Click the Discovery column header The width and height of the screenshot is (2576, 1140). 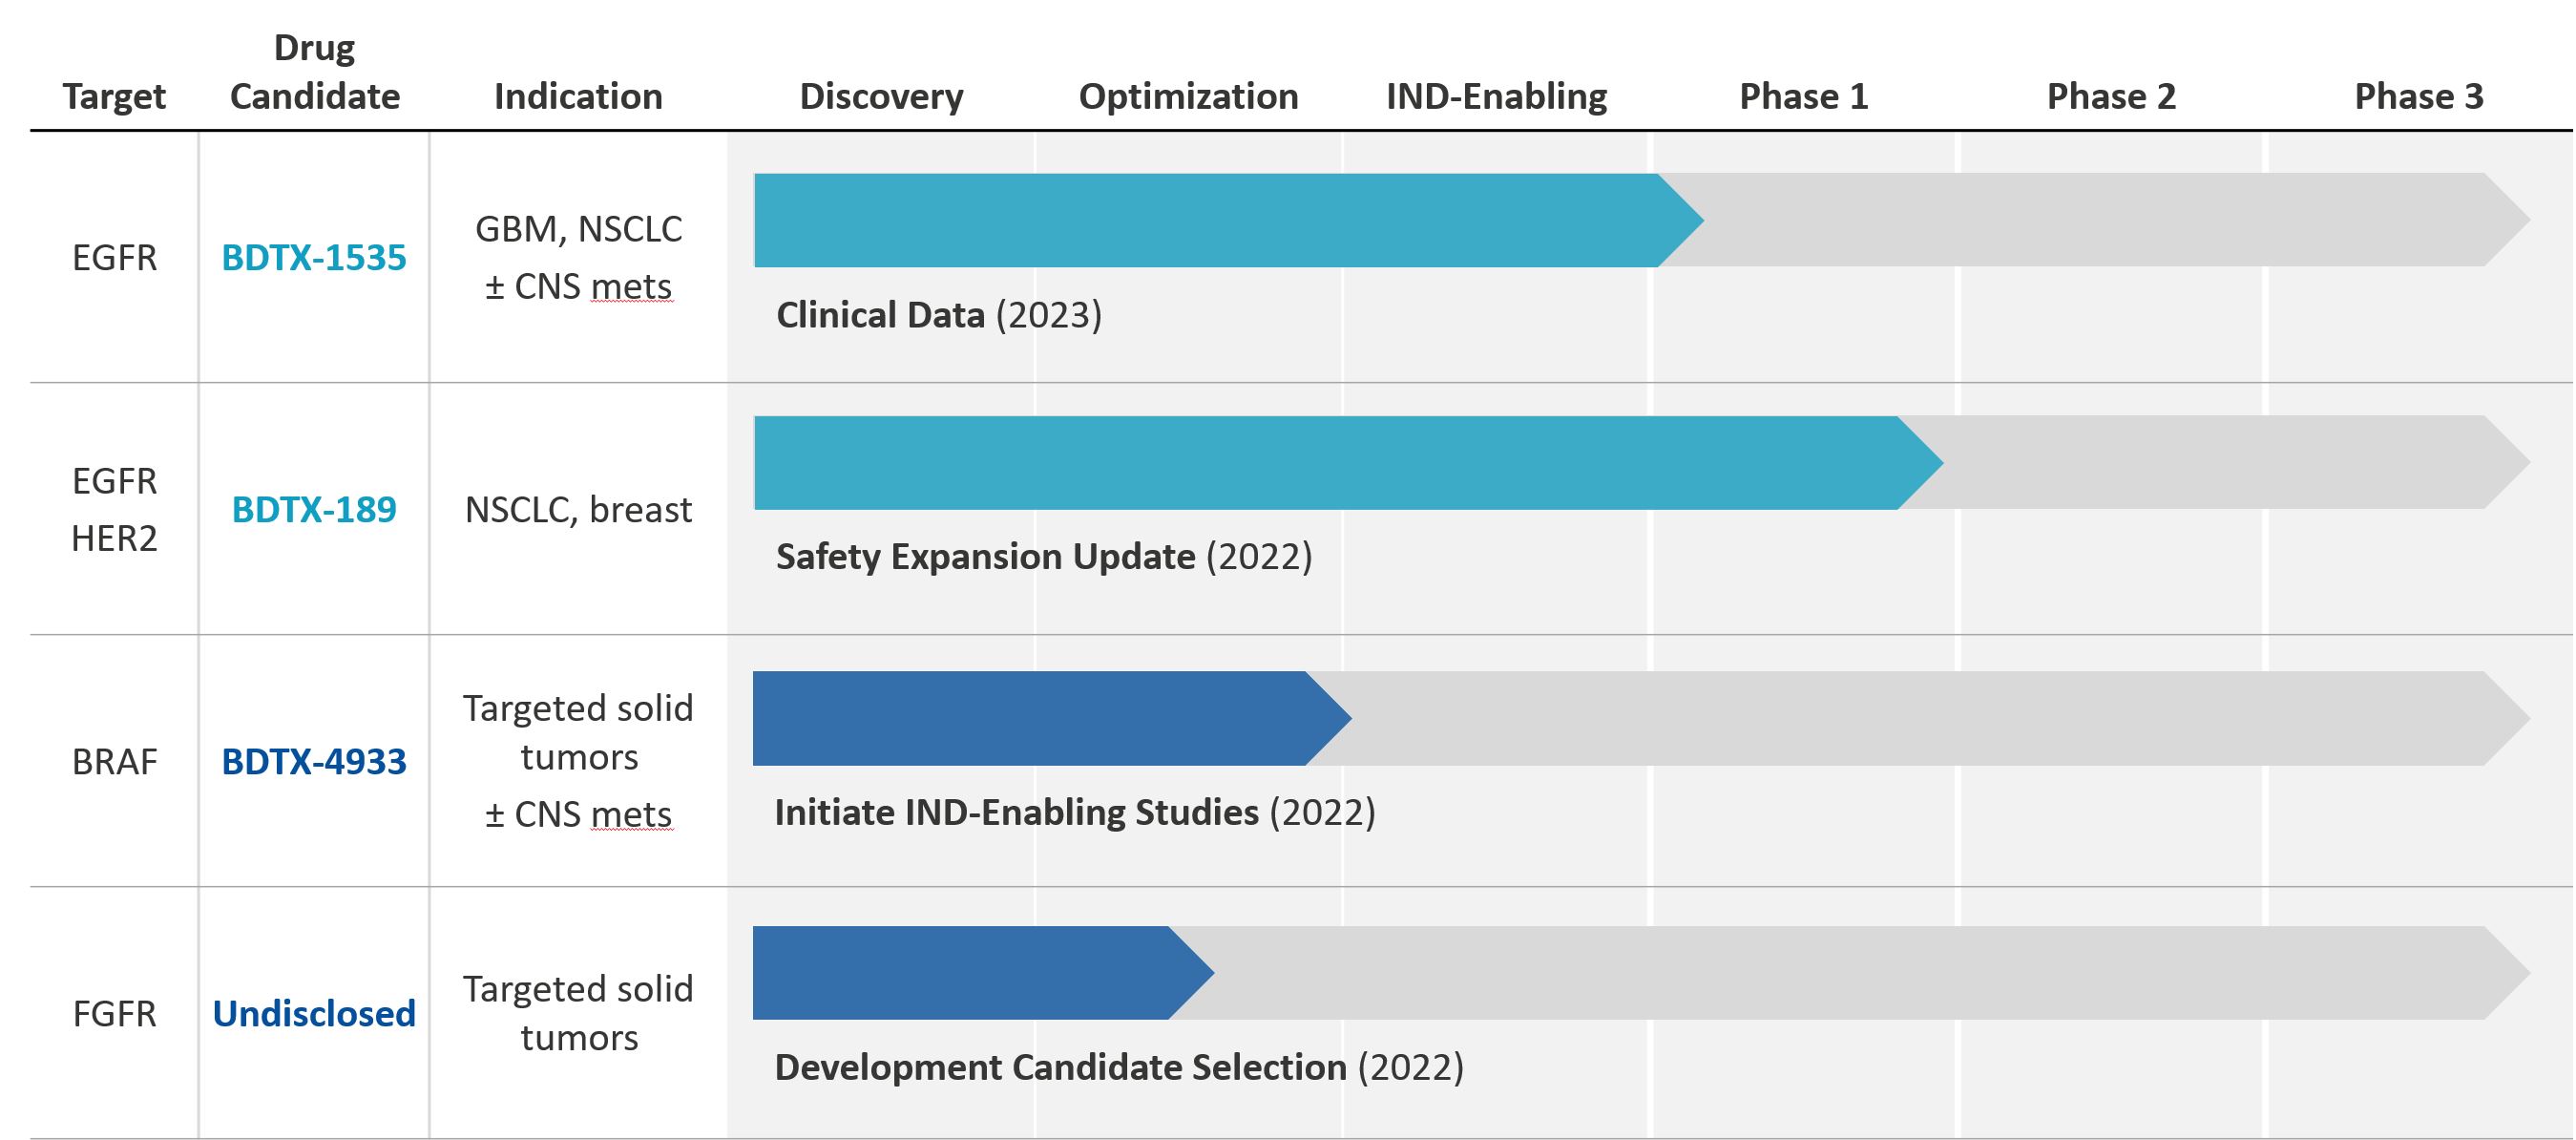[x=881, y=97]
